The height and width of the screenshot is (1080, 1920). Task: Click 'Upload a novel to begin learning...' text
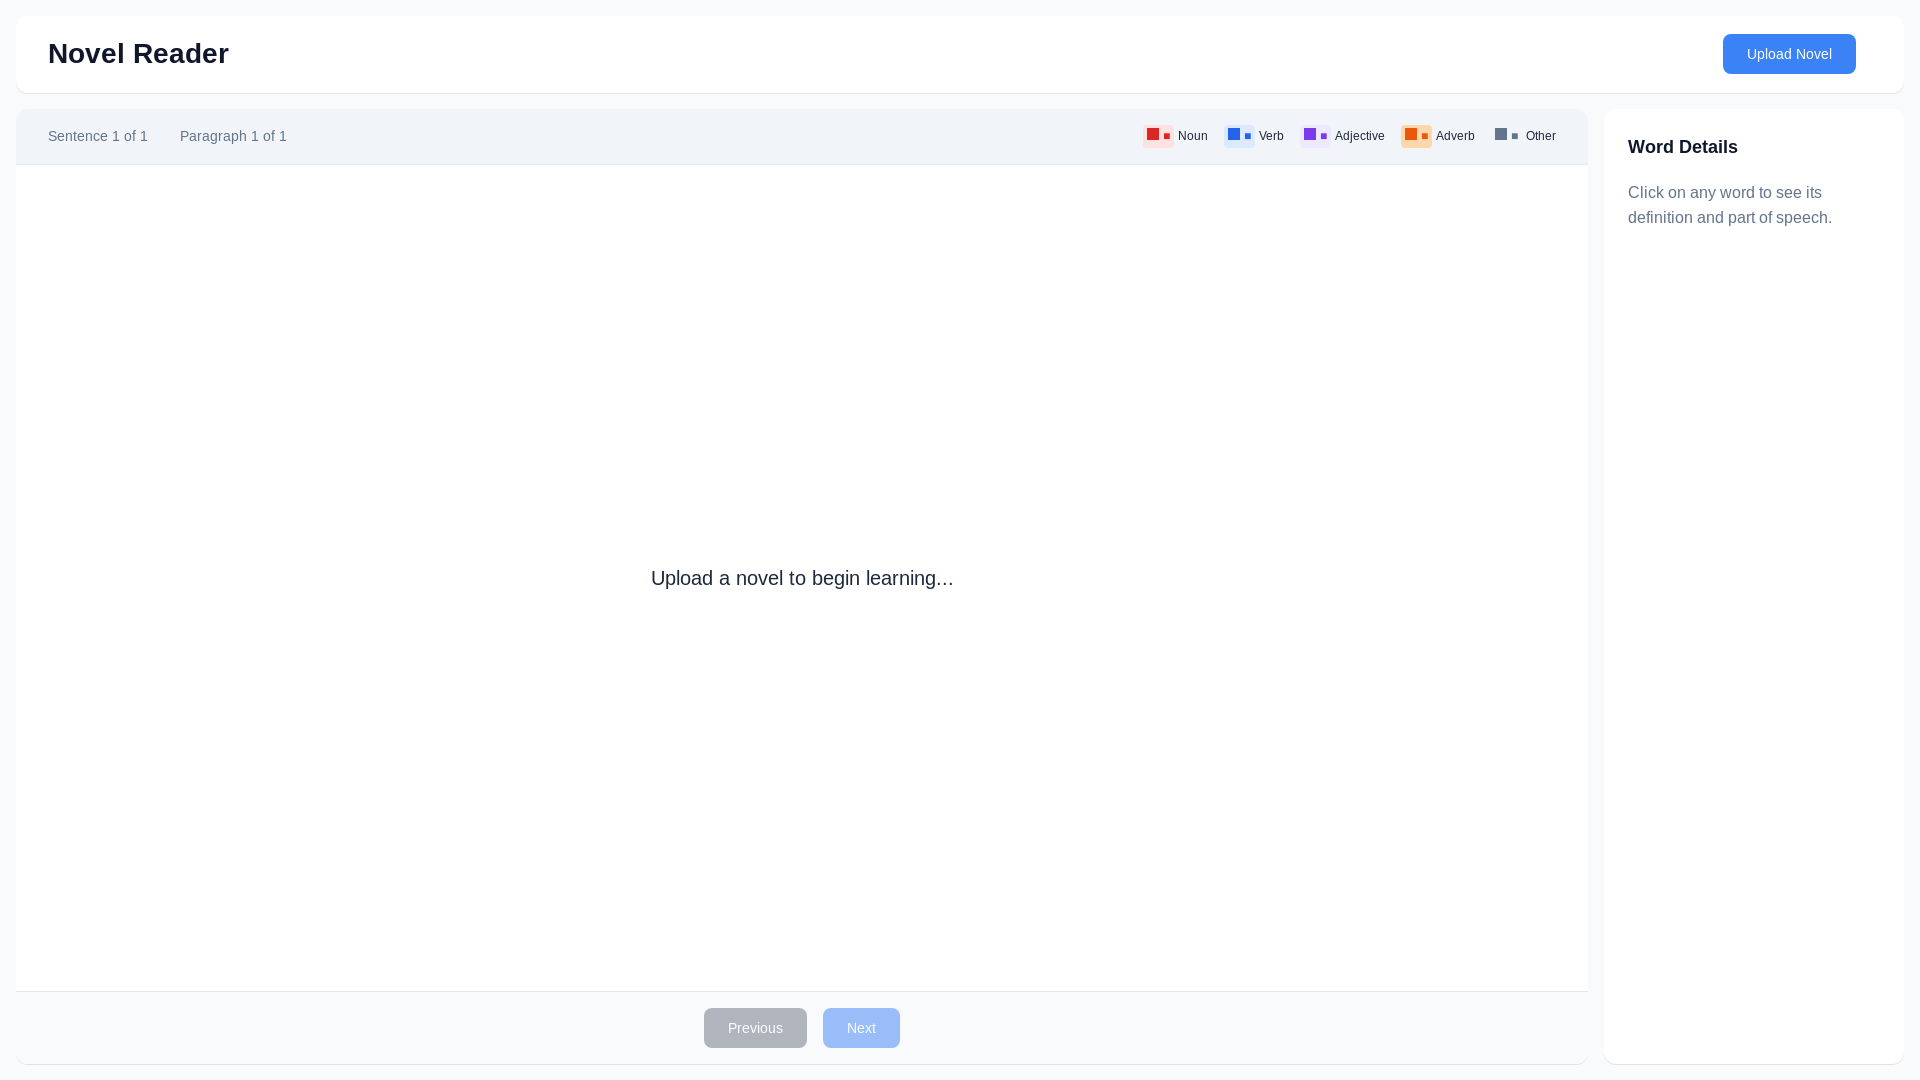tap(802, 578)
